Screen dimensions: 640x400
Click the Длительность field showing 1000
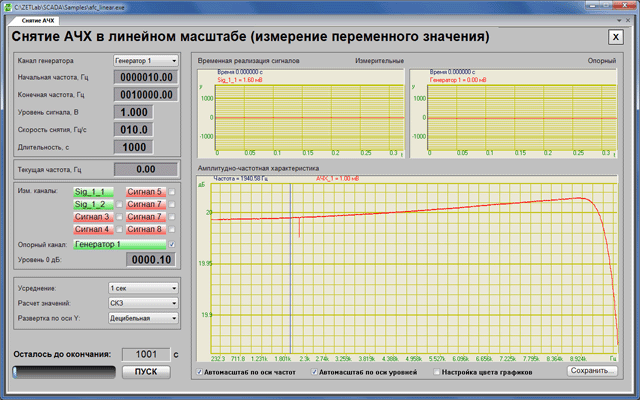(133, 147)
